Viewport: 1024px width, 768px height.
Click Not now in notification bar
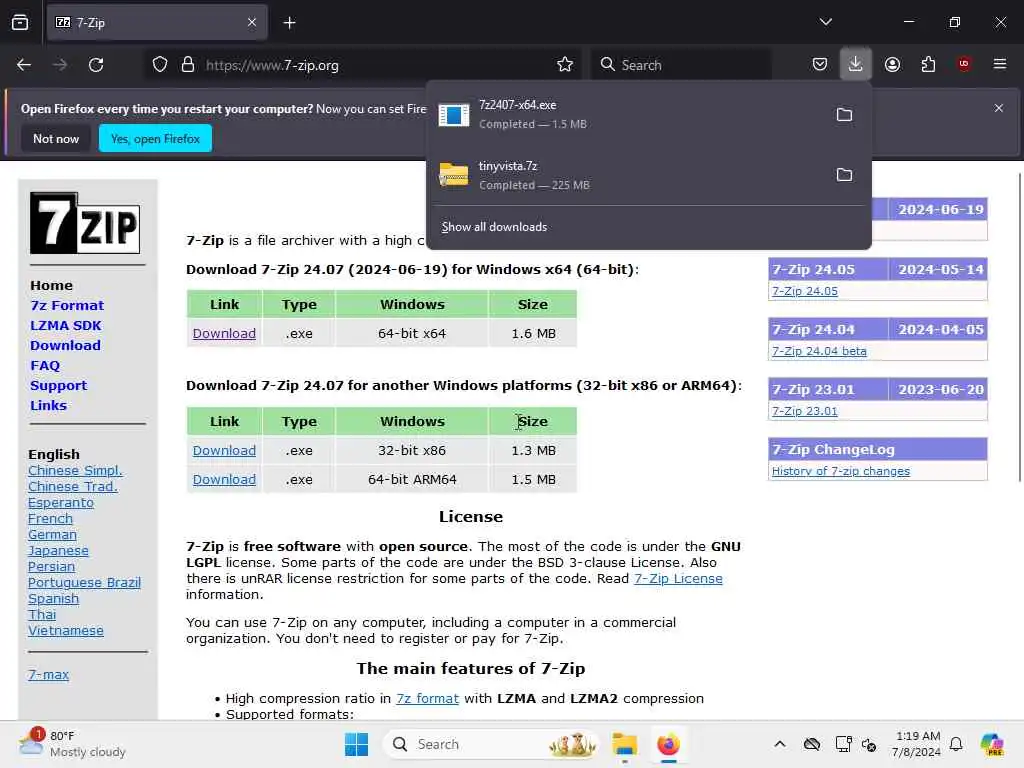pos(56,138)
